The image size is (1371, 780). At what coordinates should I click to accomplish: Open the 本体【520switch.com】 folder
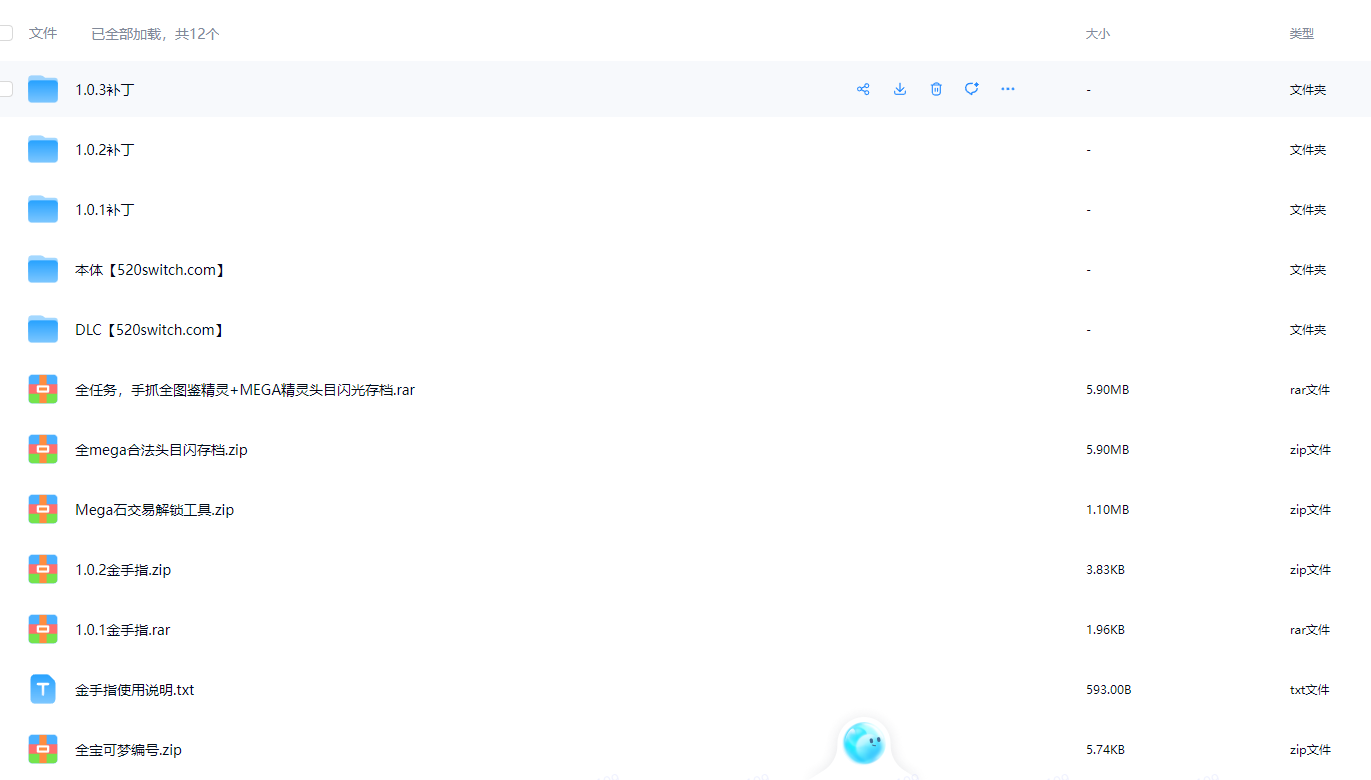click(x=150, y=270)
